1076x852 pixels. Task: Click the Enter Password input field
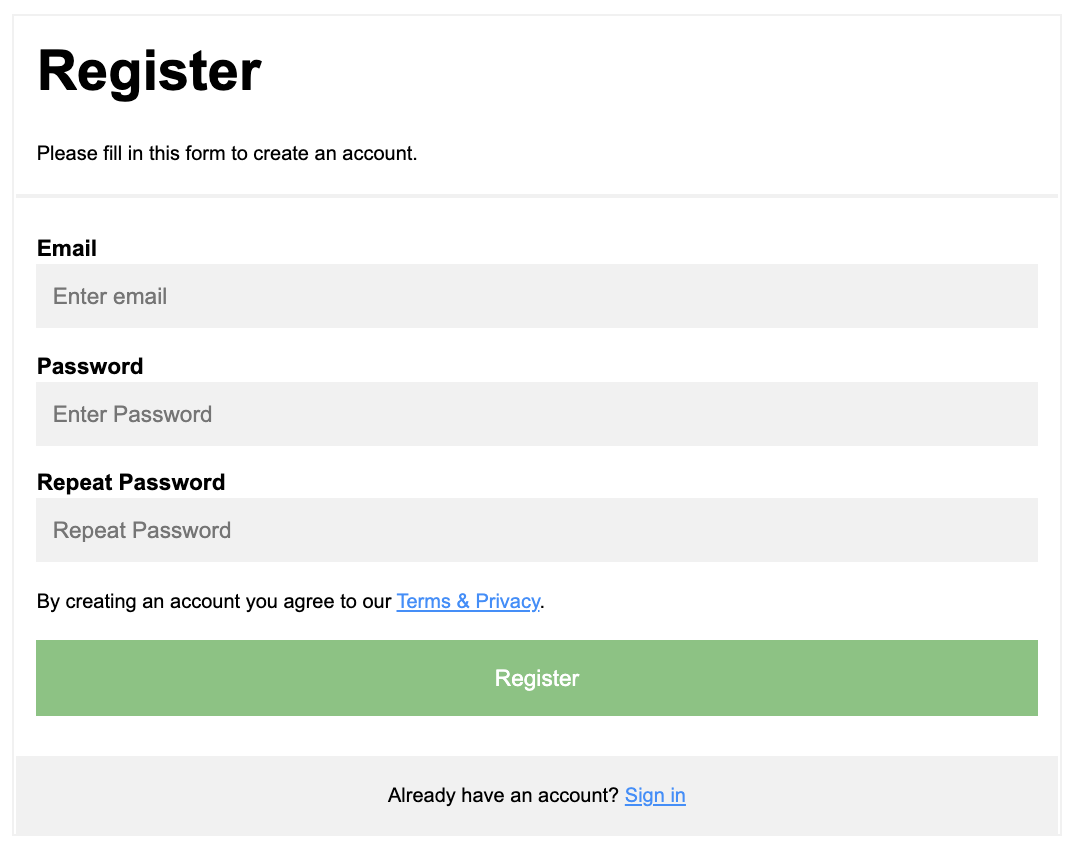(537, 413)
